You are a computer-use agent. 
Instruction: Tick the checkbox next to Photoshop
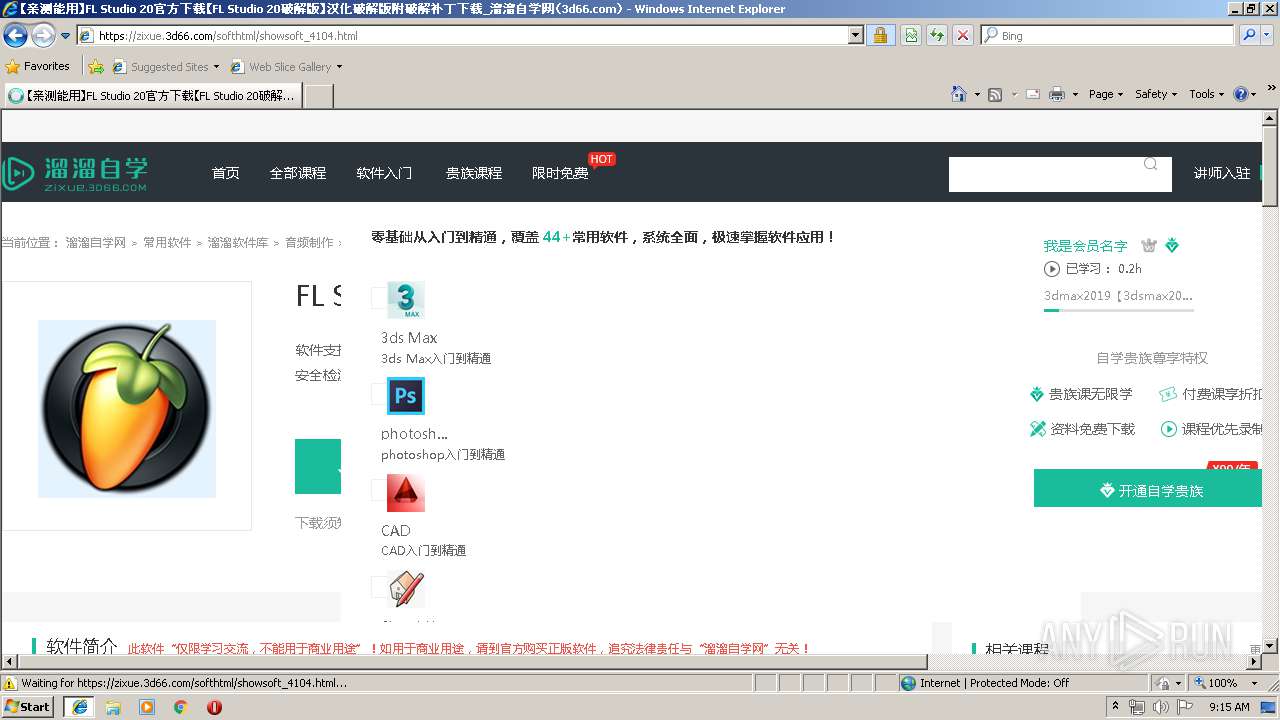[x=378, y=394]
